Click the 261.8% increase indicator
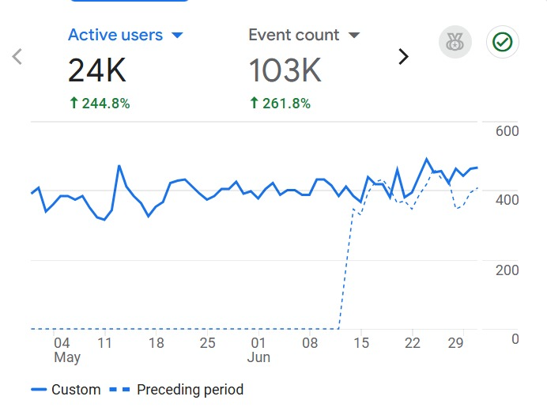 (x=280, y=103)
